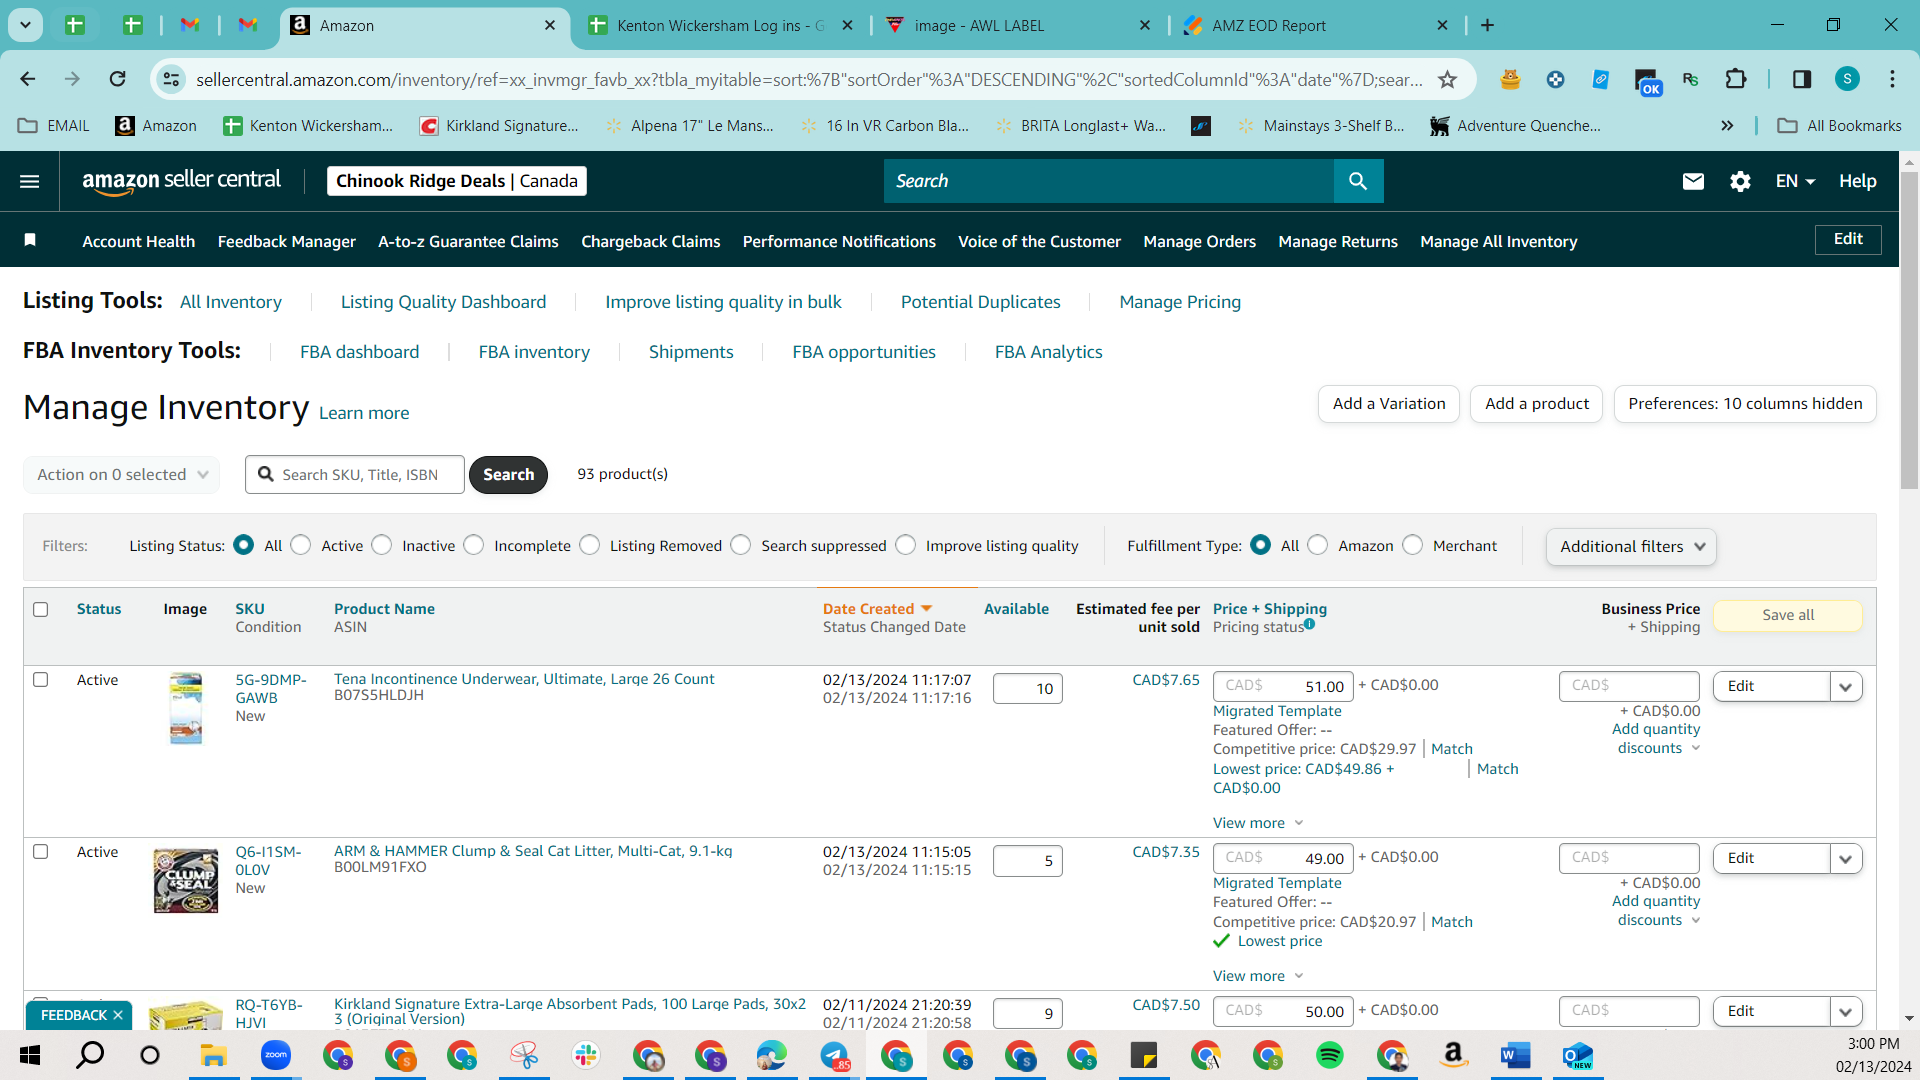
Task: Click the bookmark flag icon in the favorites bar
Action: coord(30,240)
